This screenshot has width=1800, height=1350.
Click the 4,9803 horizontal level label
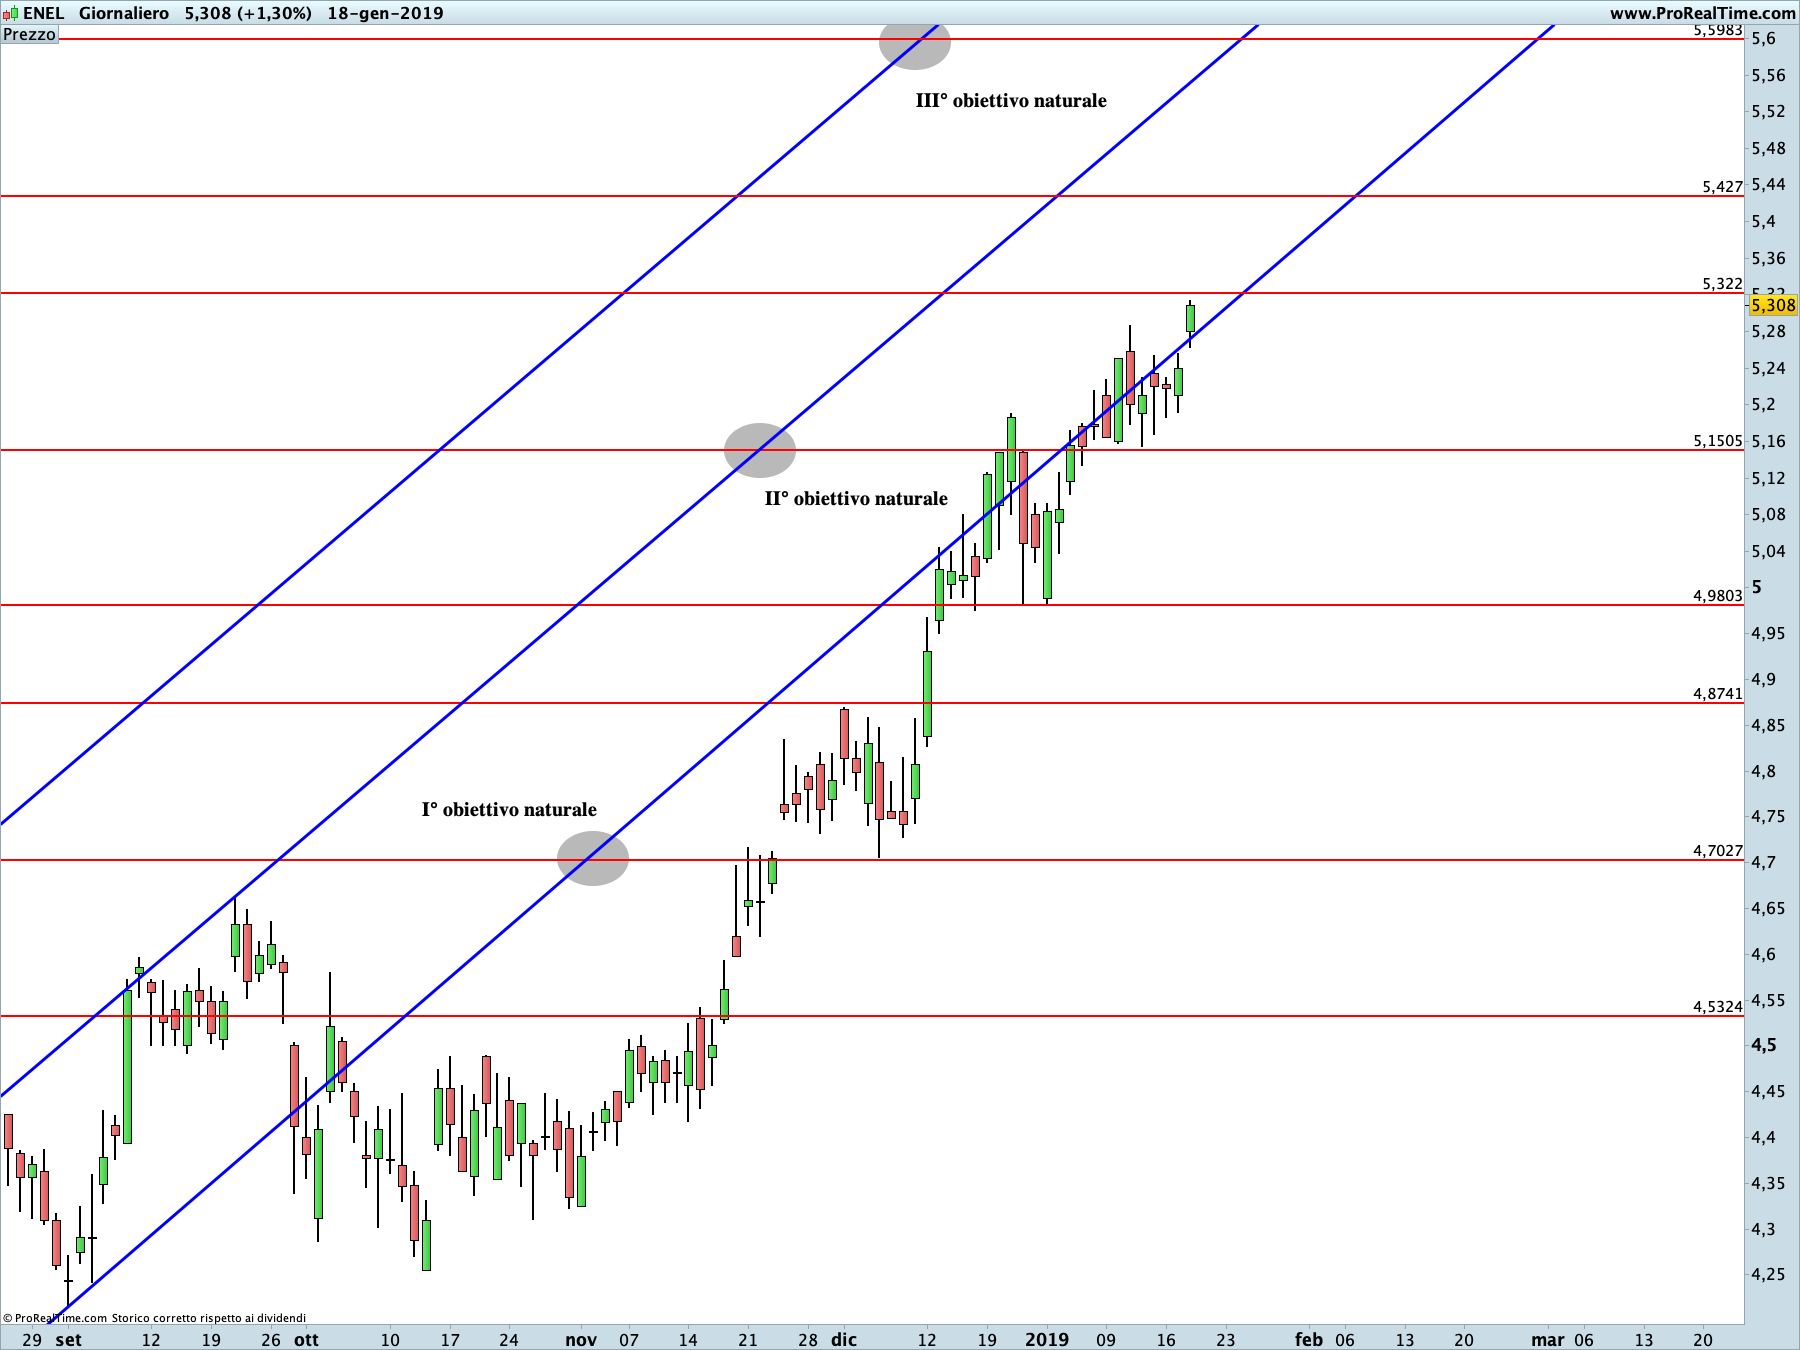click(x=1718, y=596)
